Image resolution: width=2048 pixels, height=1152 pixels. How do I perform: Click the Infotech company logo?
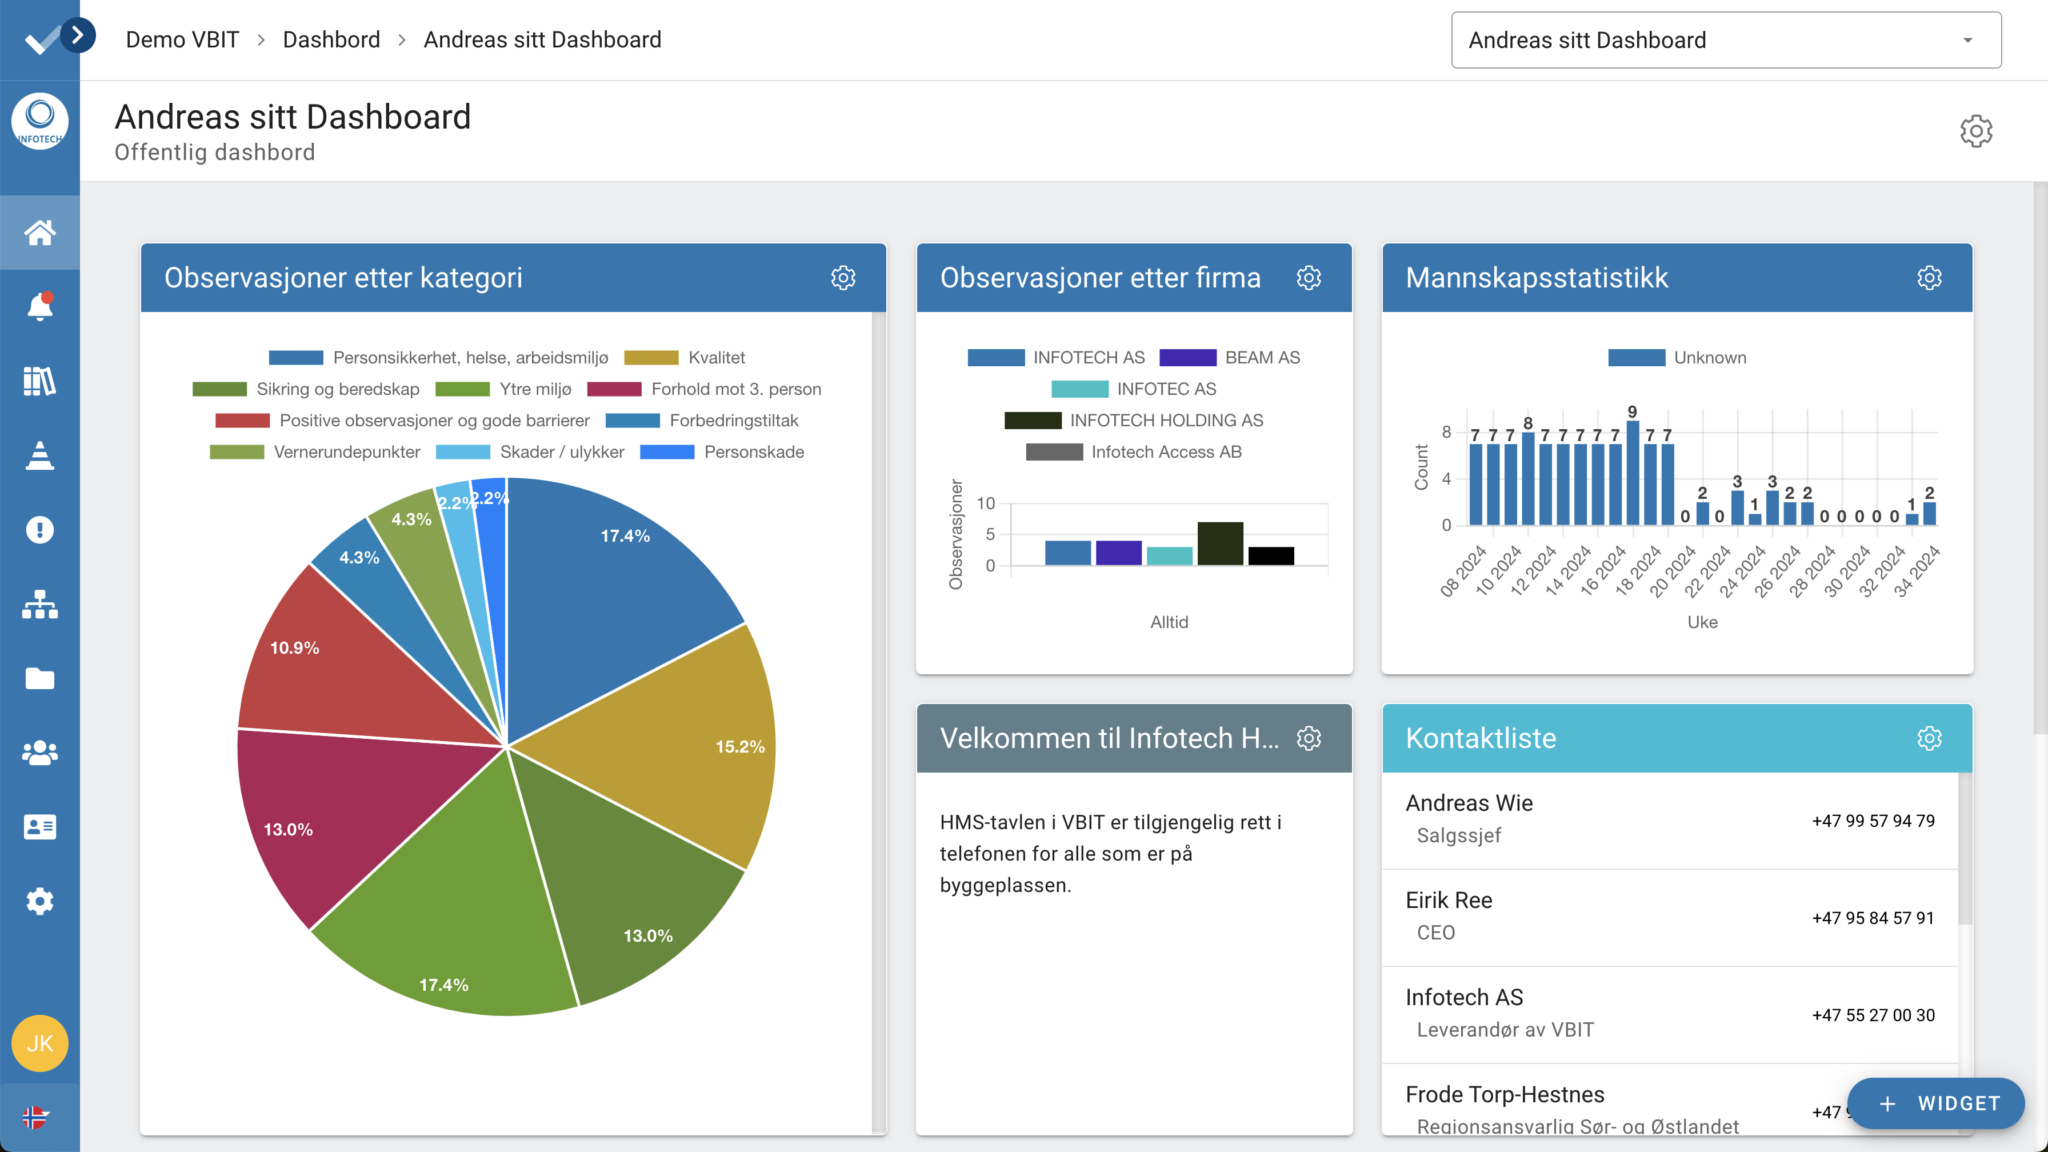[x=40, y=122]
